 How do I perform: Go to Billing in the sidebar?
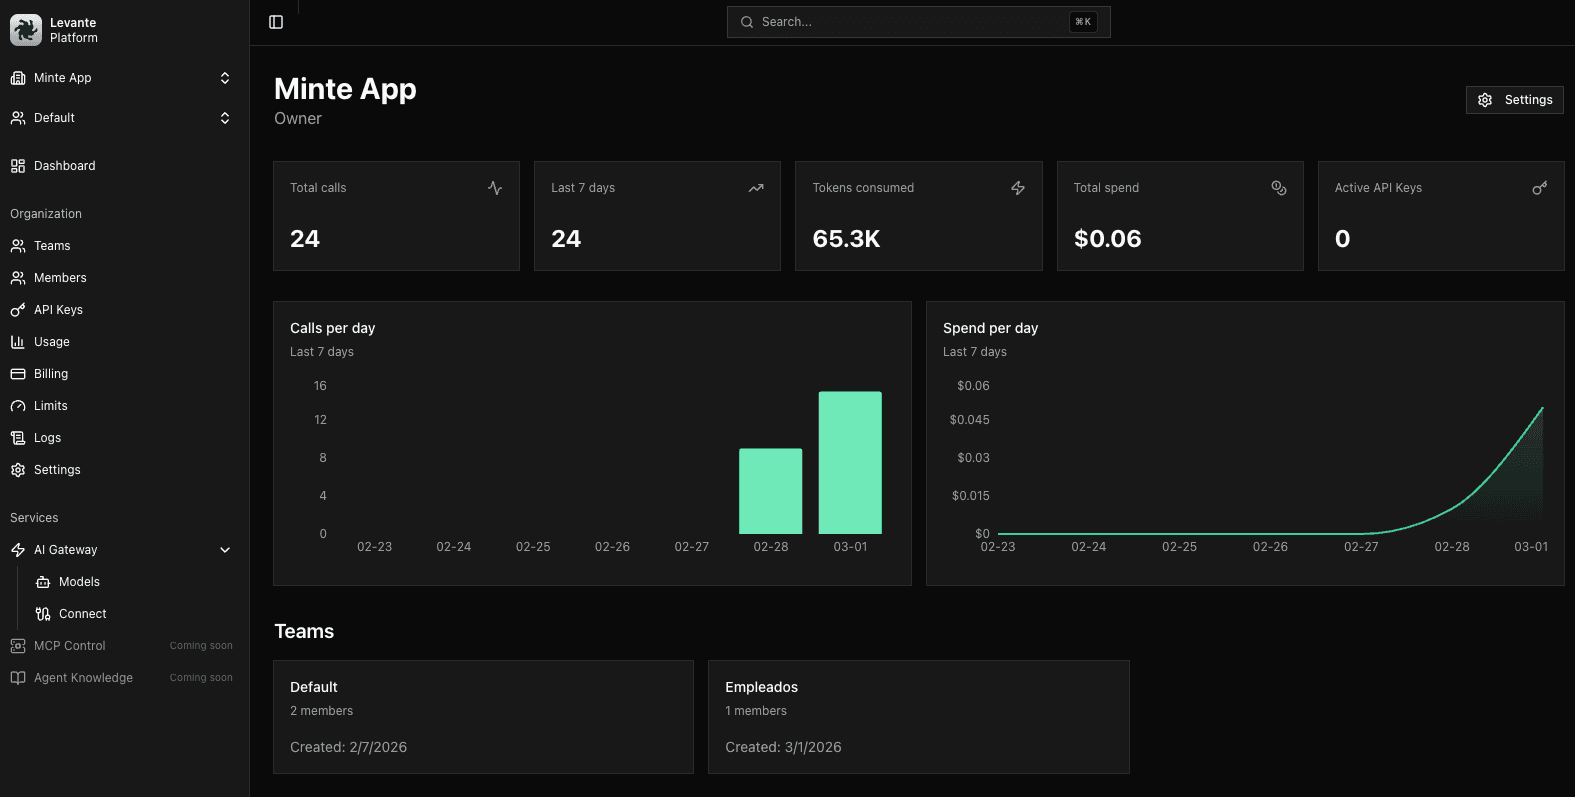tap(51, 374)
